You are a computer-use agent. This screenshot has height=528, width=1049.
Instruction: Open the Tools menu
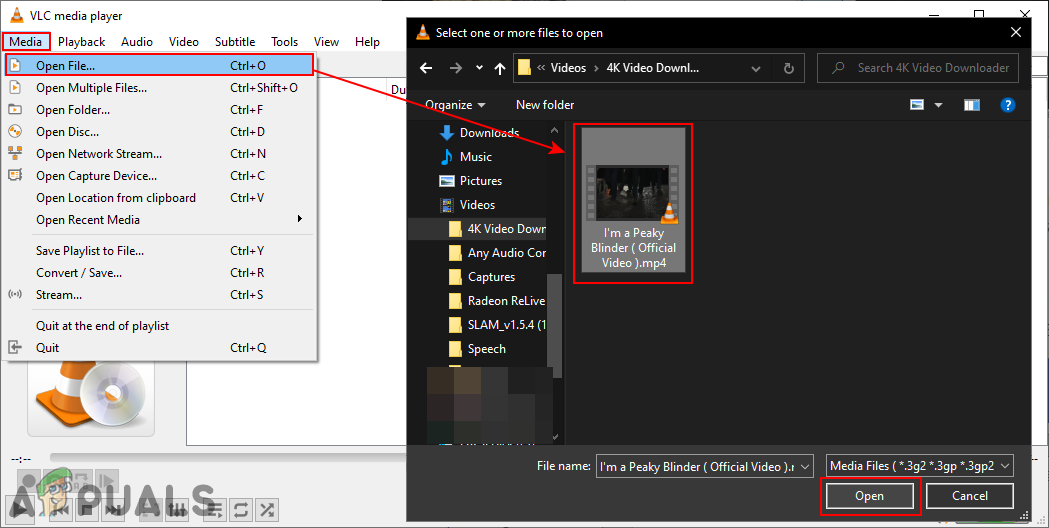[284, 41]
